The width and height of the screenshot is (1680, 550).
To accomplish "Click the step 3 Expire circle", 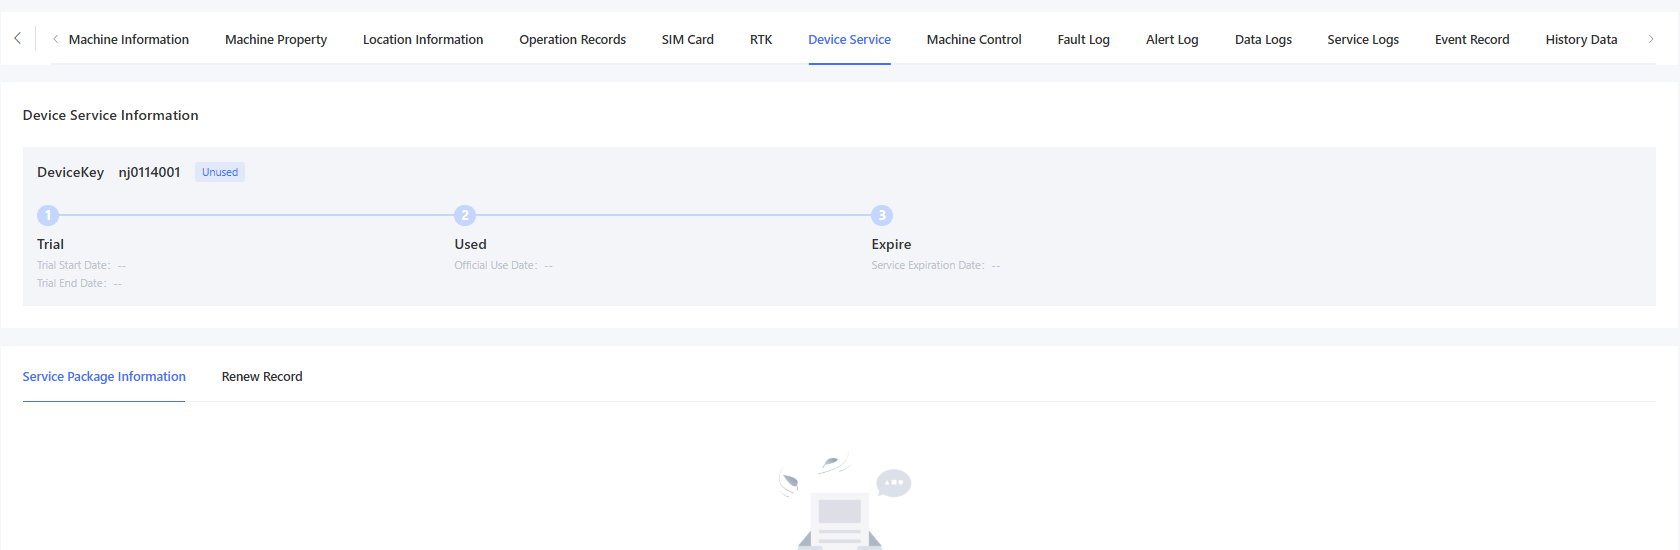I will click(881, 215).
